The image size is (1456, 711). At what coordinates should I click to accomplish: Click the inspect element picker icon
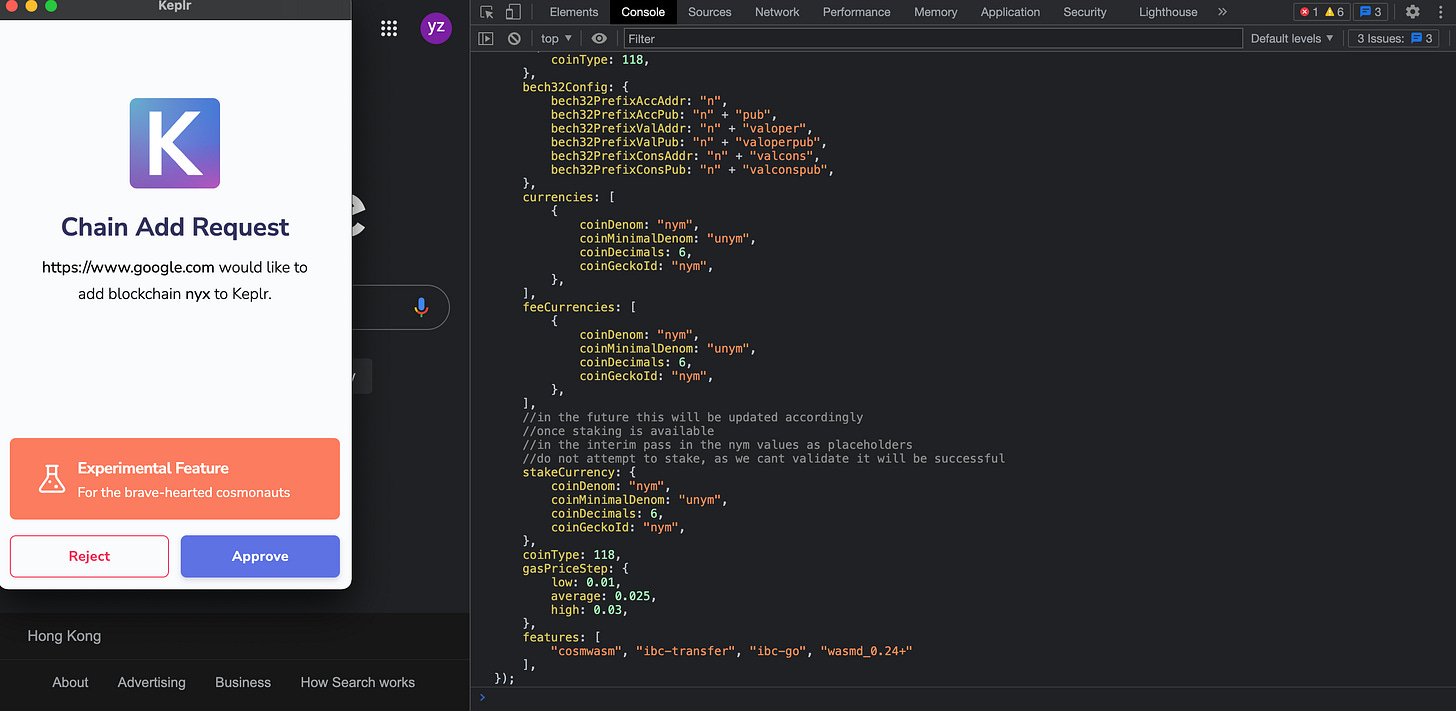click(487, 12)
